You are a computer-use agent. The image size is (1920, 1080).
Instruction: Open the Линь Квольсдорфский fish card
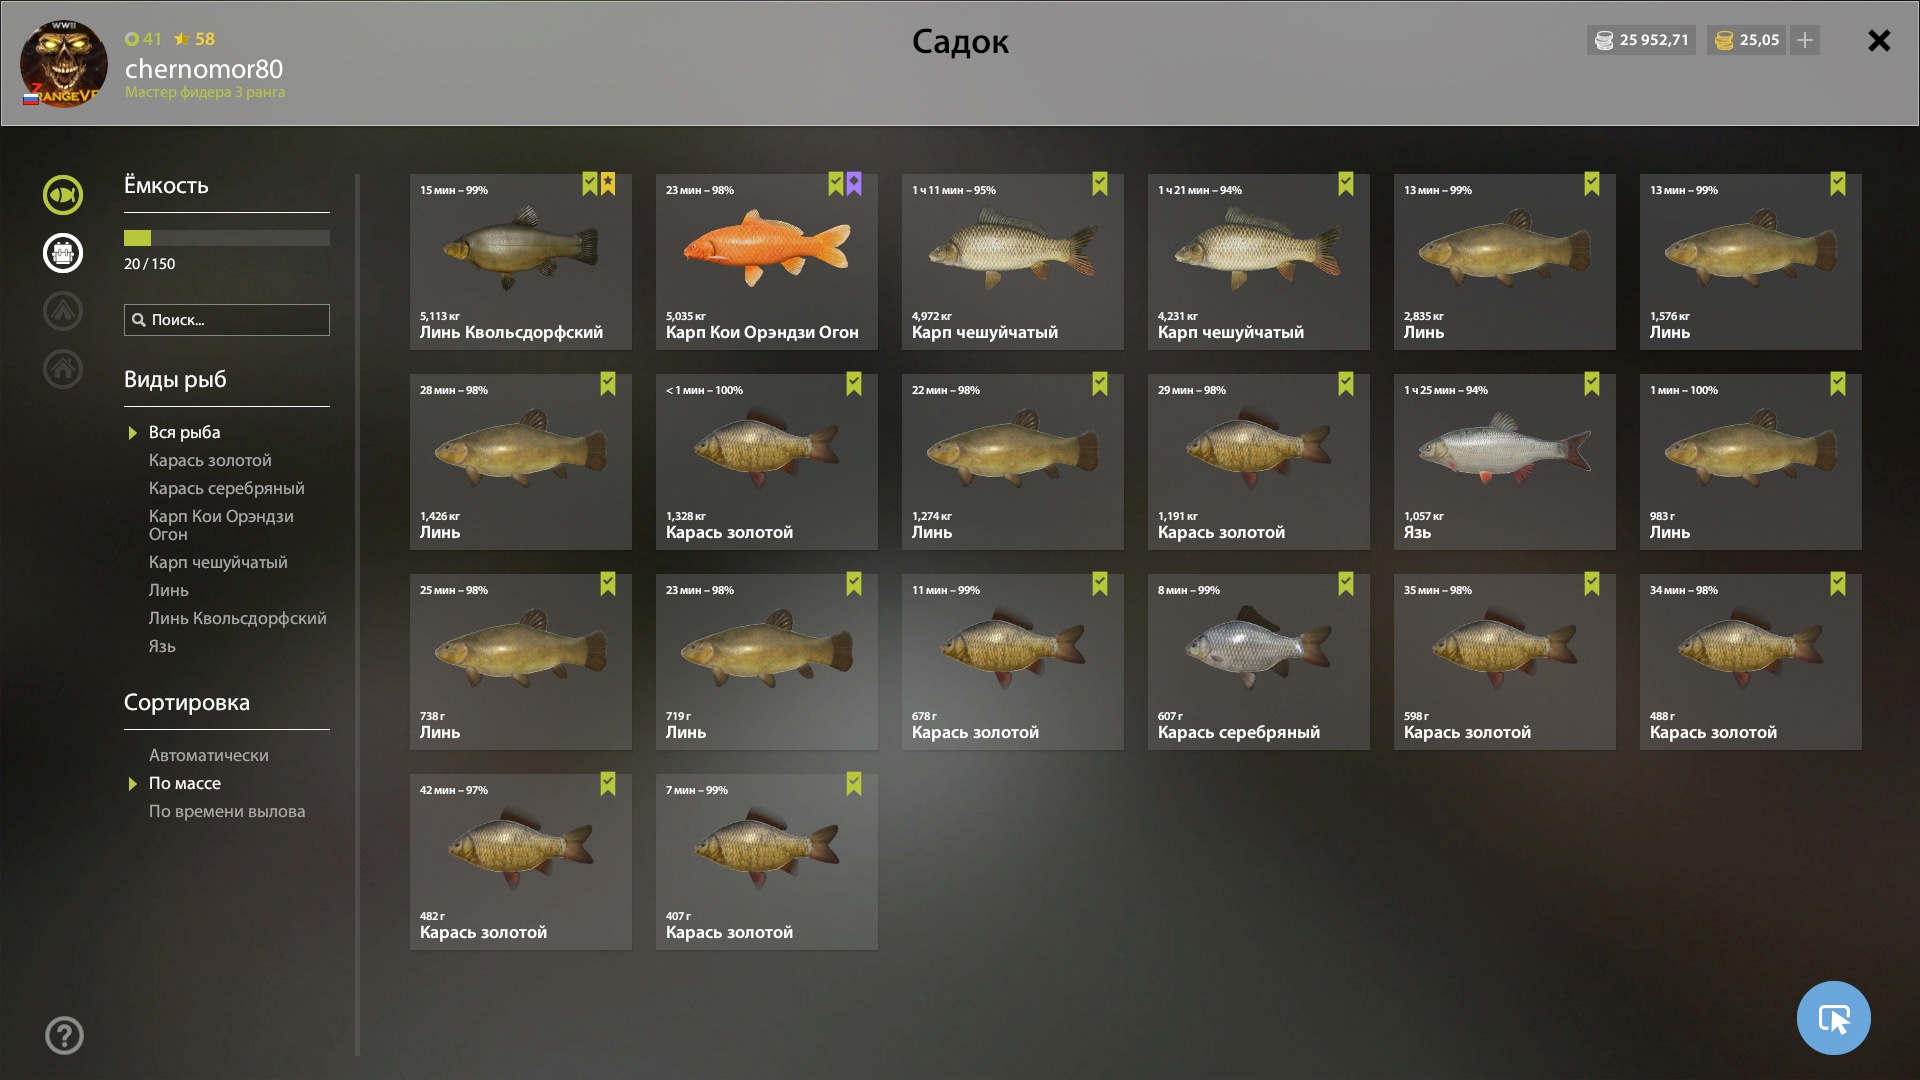[x=521, y=262]
